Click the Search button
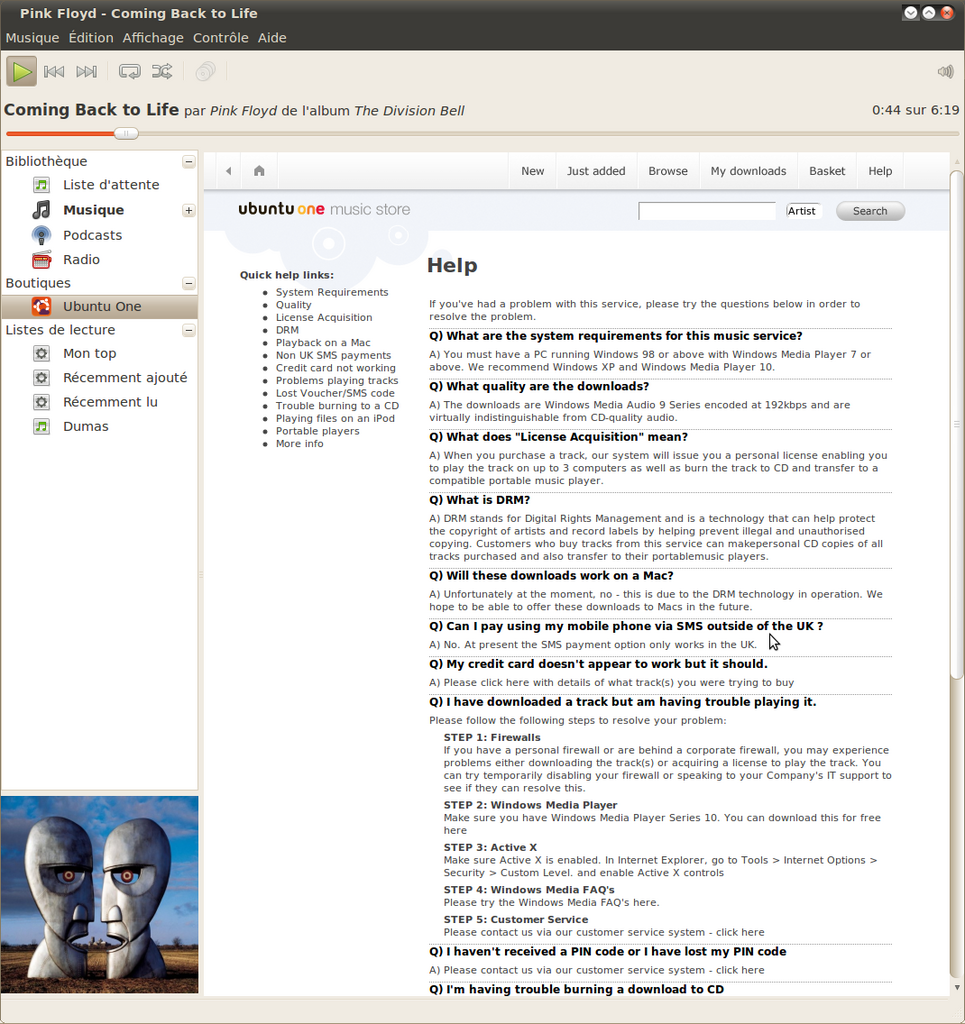Screen dimensions: 965x1024 [870, 211]
